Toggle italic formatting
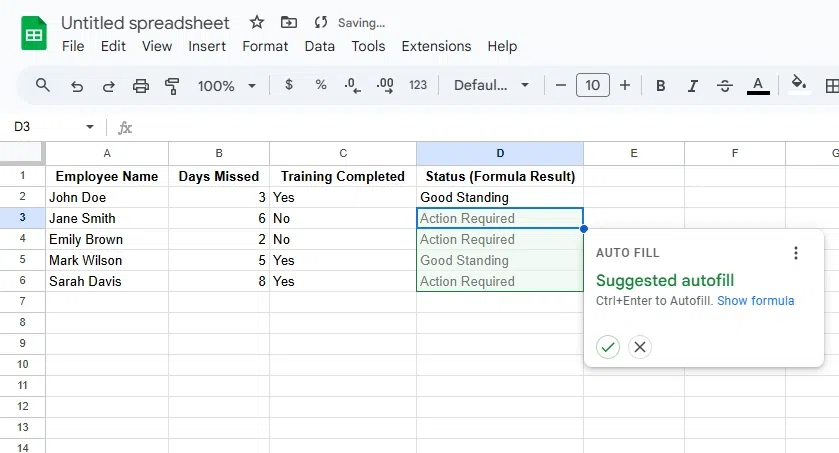Image resolution: width=839 pixels, height=453 pixels. coord(692,86)
